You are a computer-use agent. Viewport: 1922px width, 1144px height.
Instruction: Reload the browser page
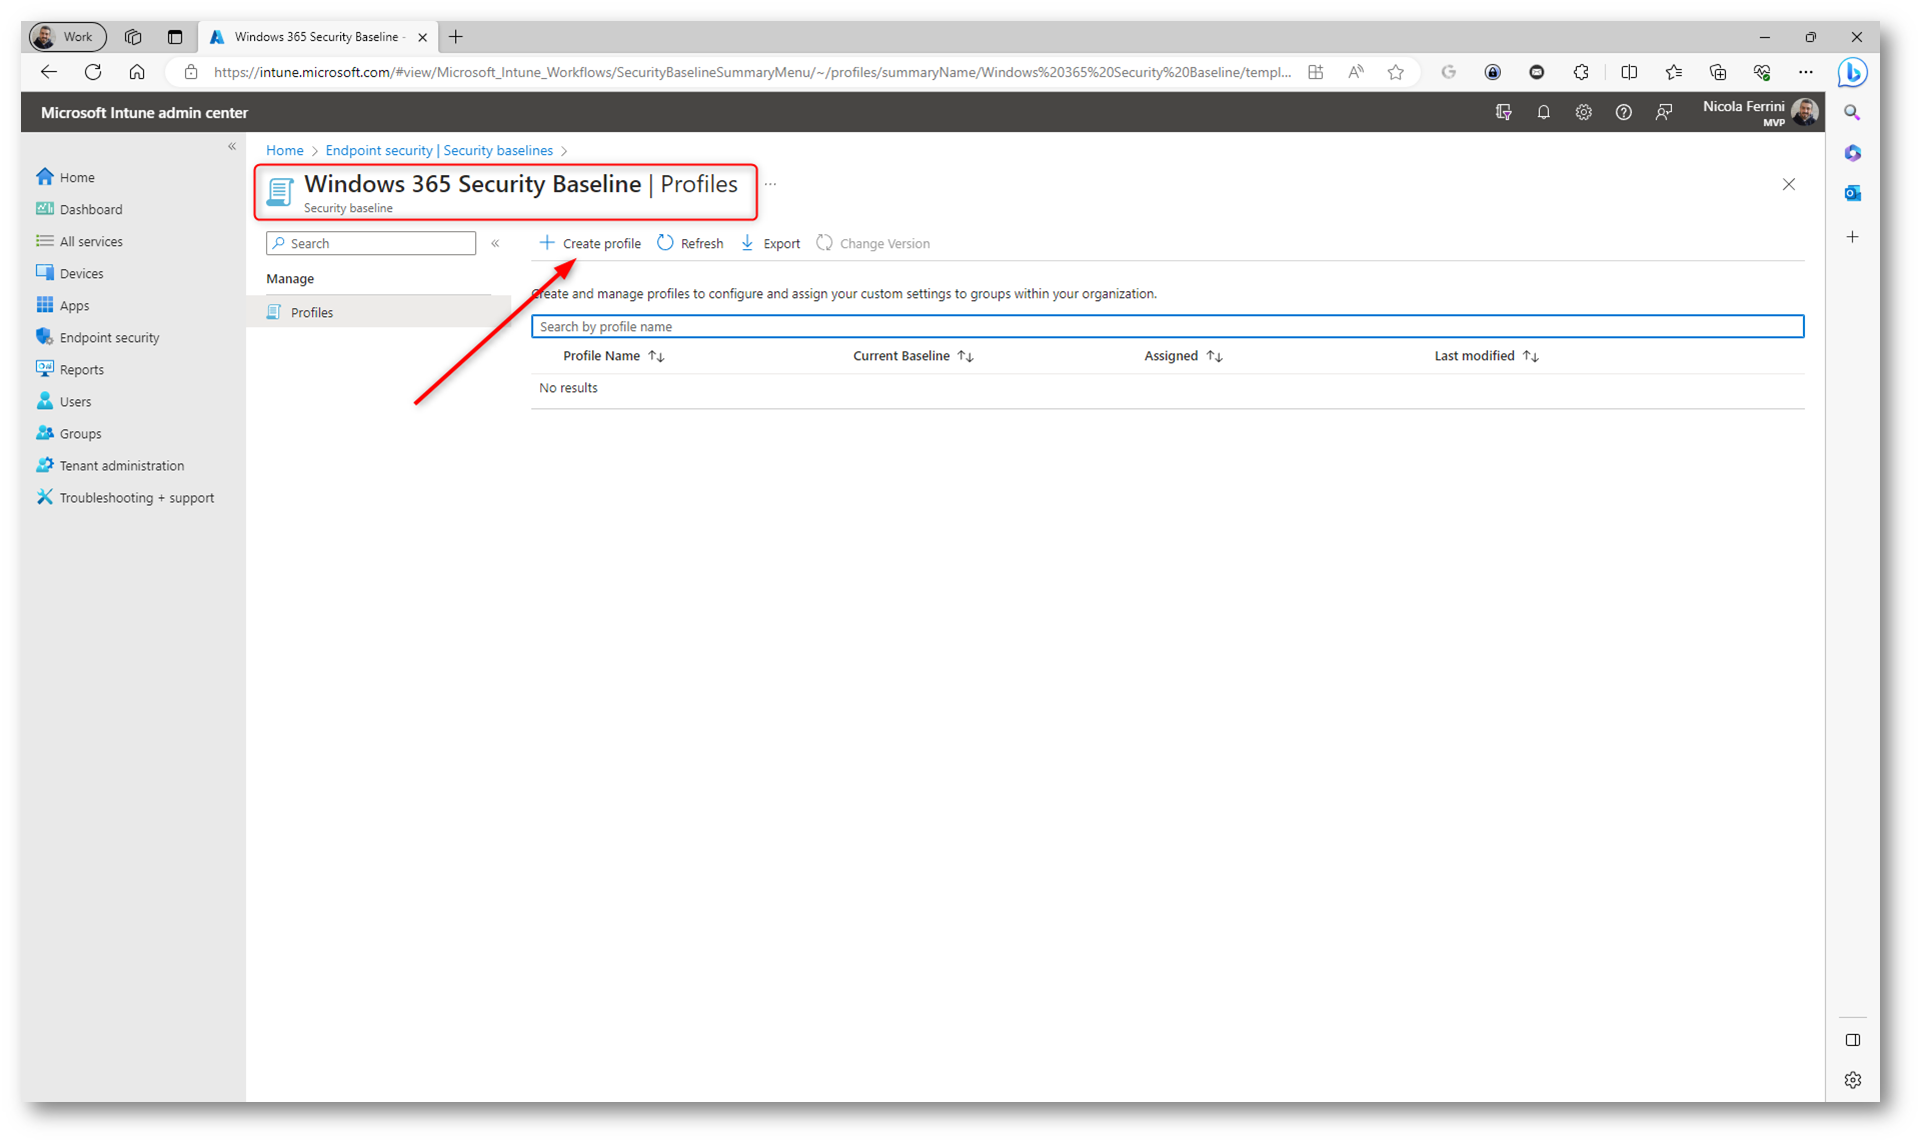93,72
